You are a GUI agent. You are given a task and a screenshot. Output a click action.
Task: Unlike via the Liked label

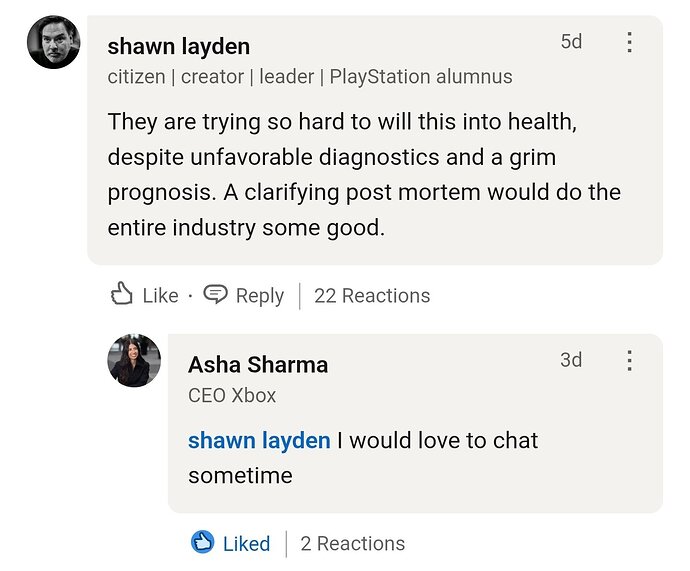246,544
